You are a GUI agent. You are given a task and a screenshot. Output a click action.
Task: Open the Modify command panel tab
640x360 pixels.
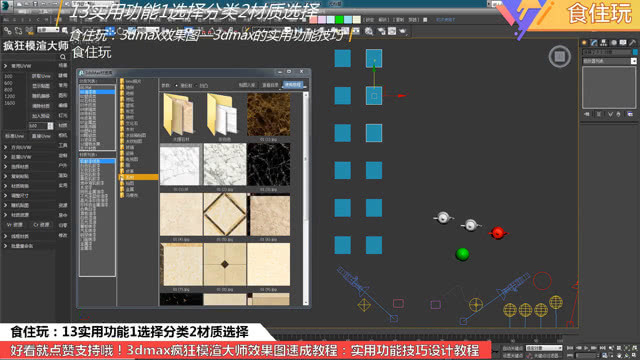[594, 42]
